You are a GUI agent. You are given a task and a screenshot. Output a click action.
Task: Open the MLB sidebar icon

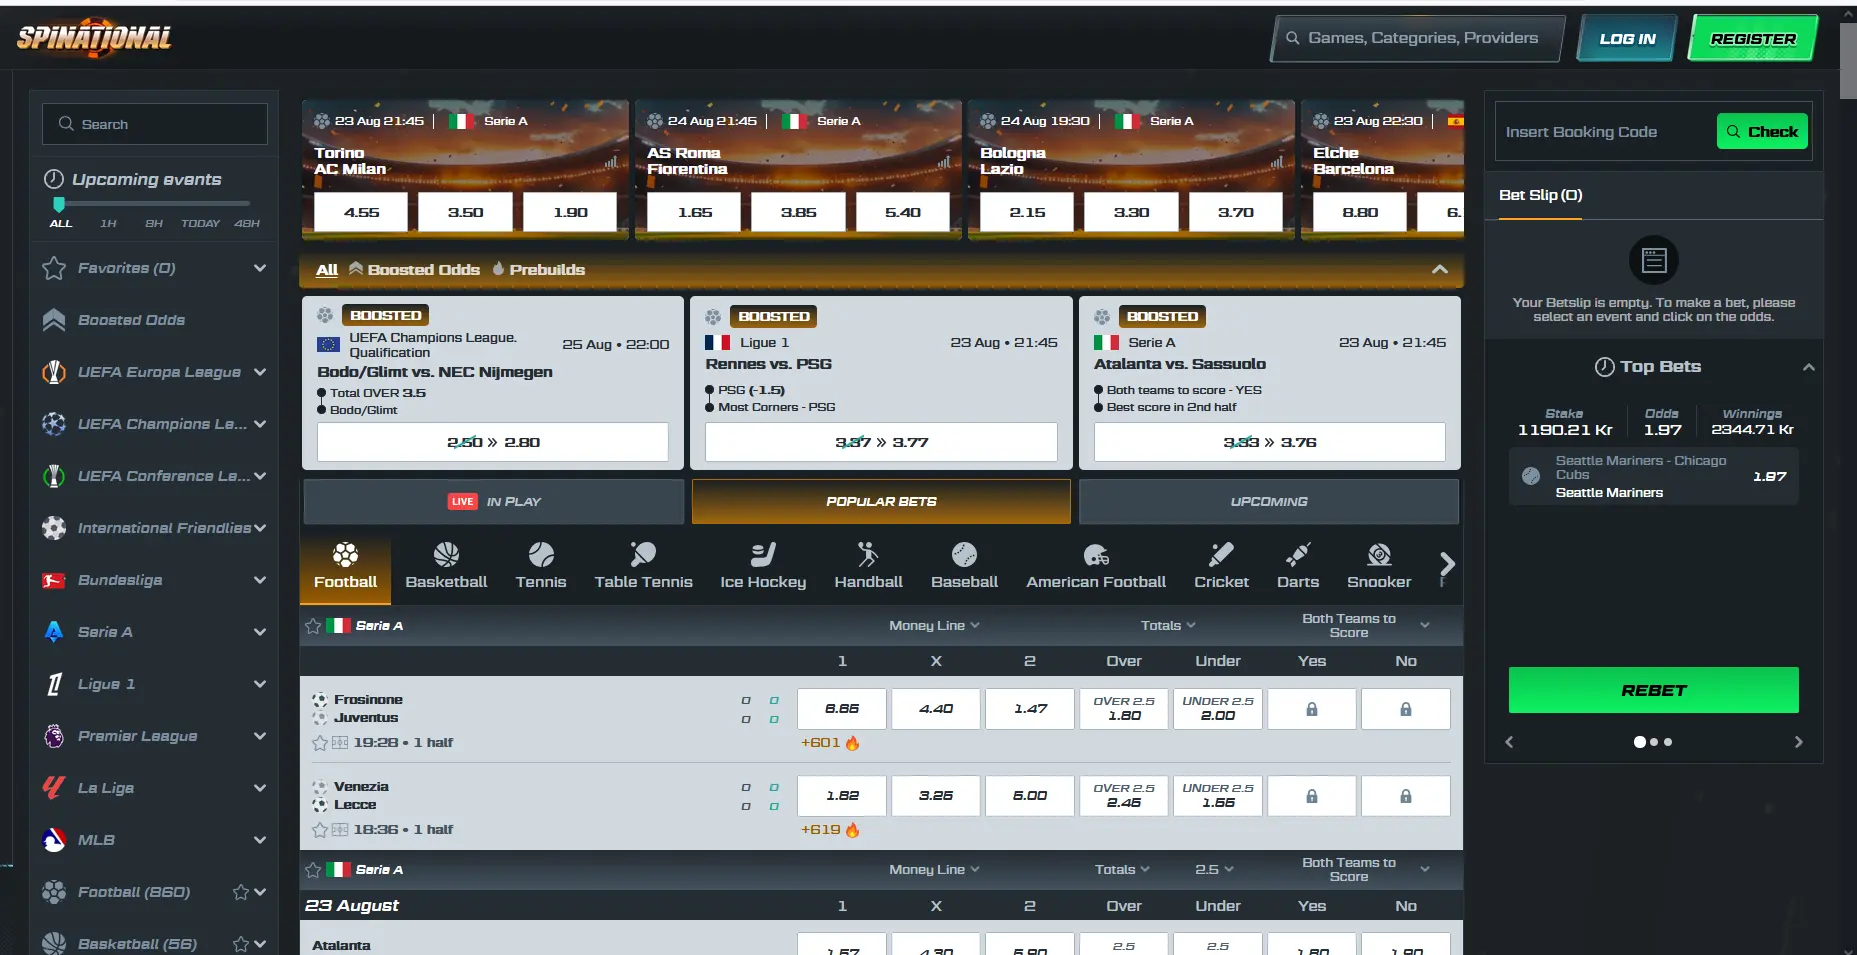coord(54,840)
